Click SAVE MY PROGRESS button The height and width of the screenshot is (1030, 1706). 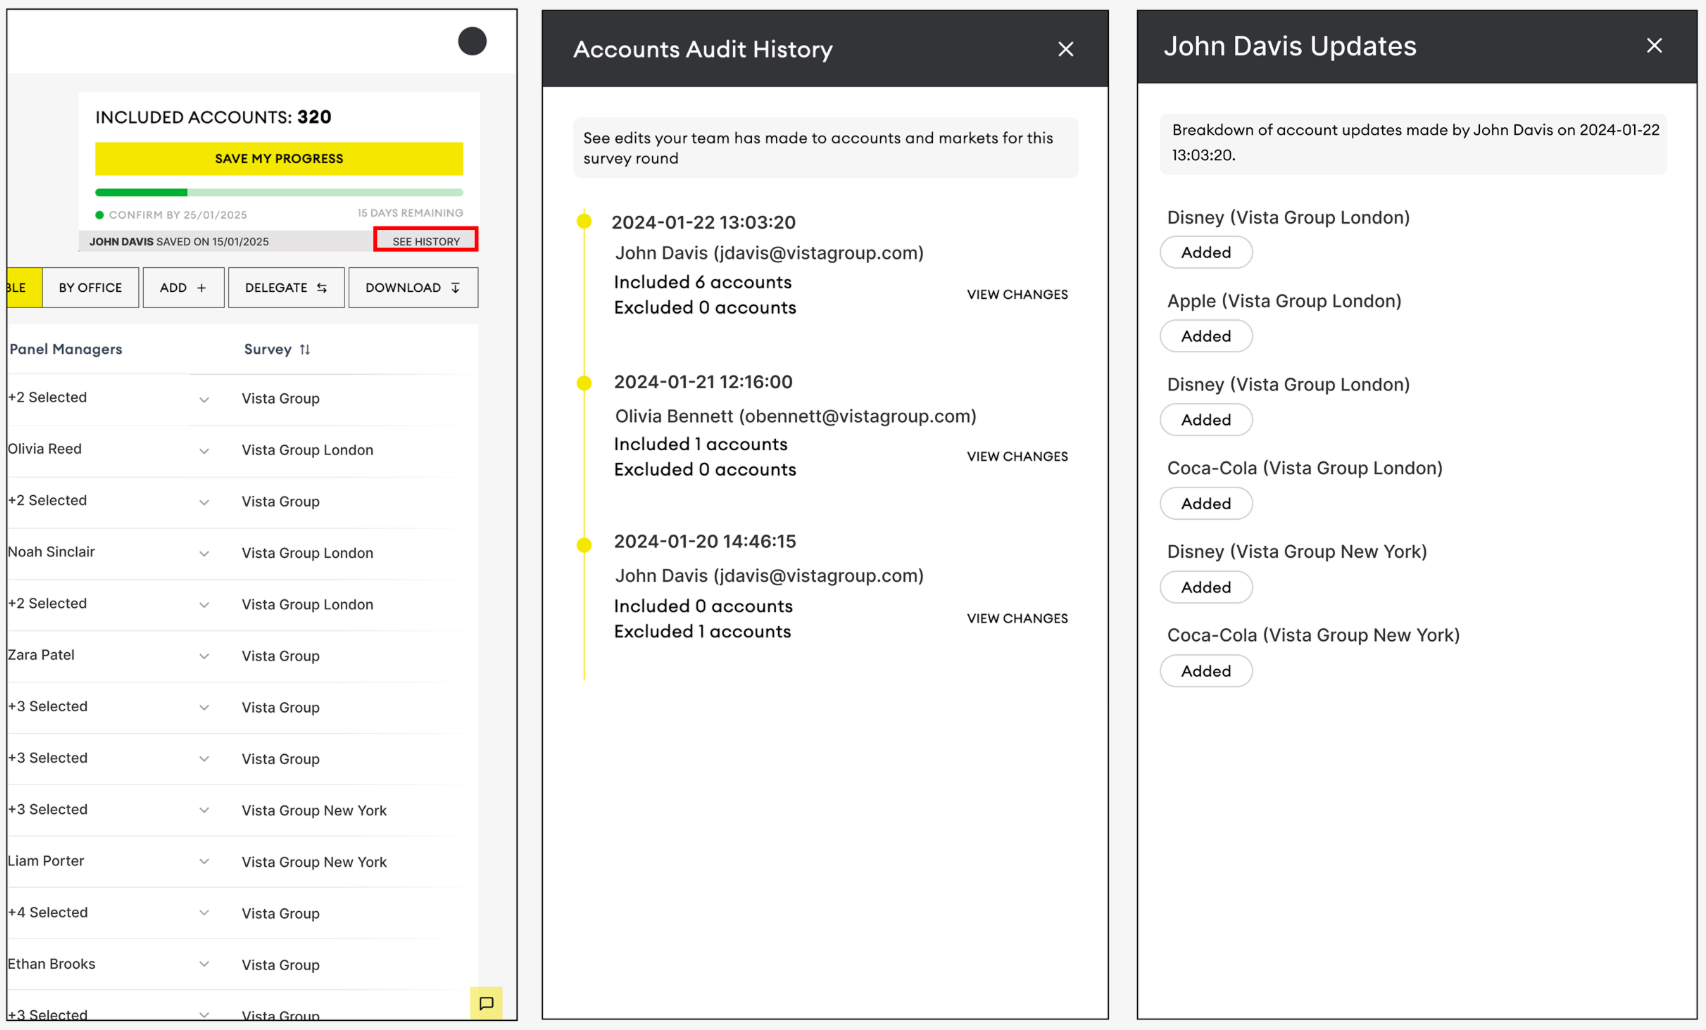[x=279, y=158]
